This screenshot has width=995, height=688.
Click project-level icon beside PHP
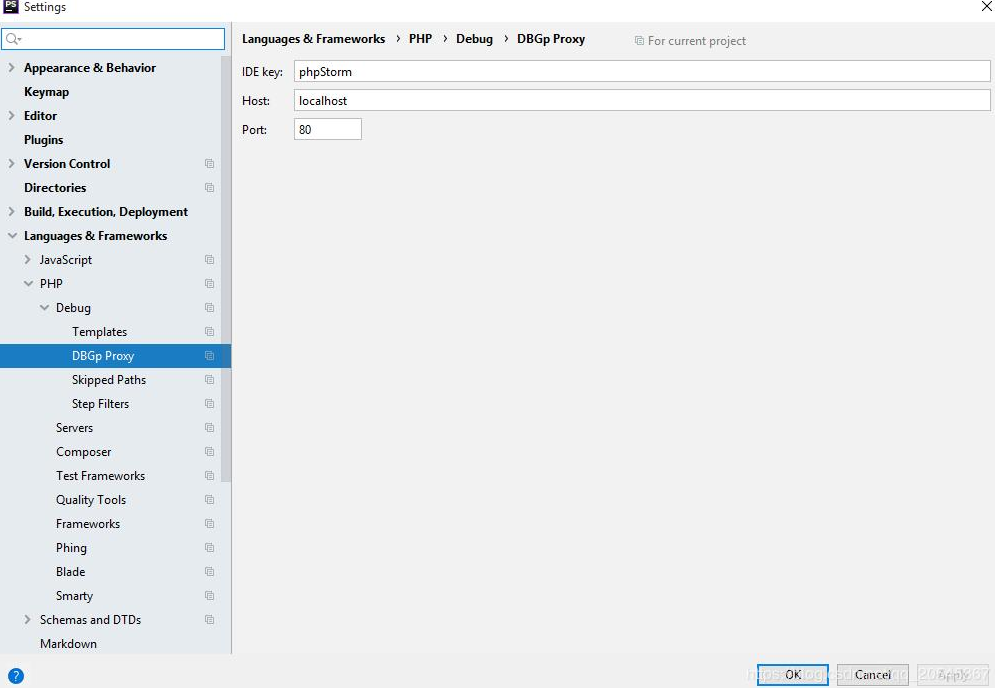click(x=209, y=284)
